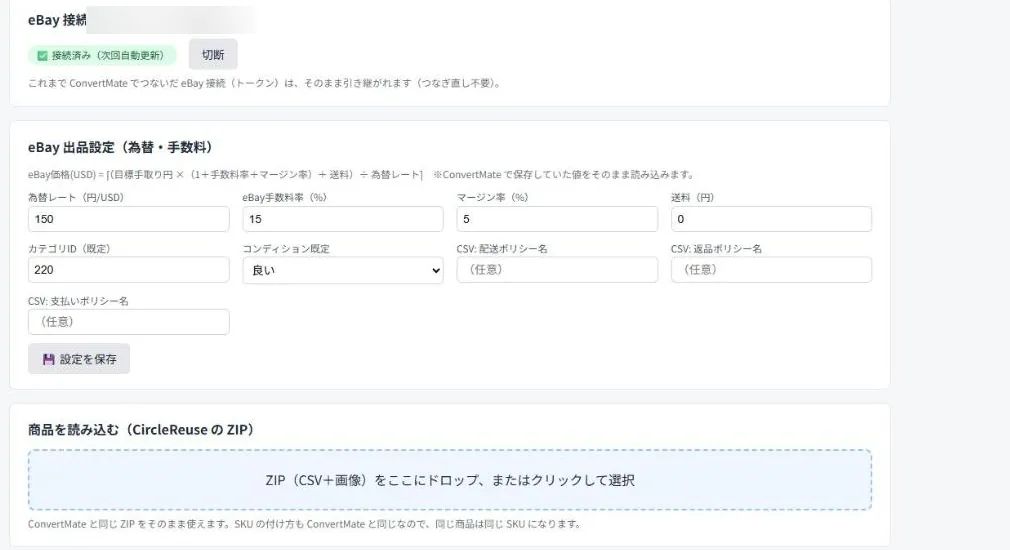The height and width of the screenshot is (550, 1010).
Task: Focus the CSV: 配送ポリシー名 field
Action: 557,270
